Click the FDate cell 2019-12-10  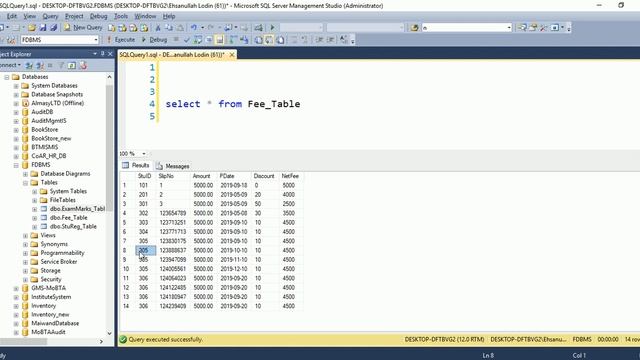(x=234, y=269)
